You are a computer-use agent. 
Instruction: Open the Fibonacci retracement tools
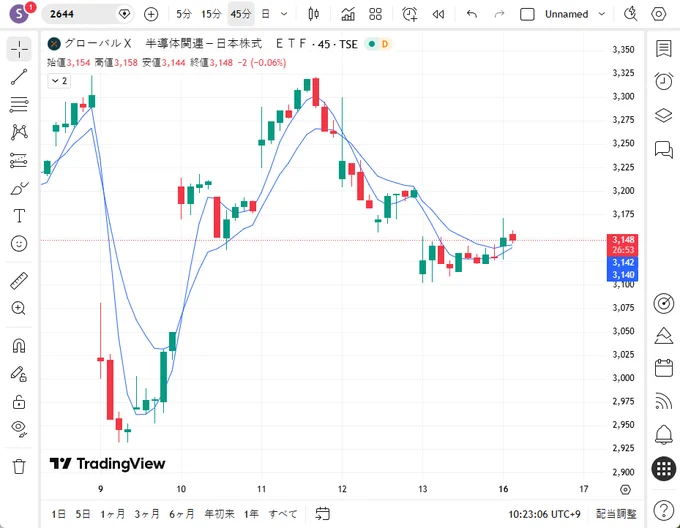coord(19,104)
